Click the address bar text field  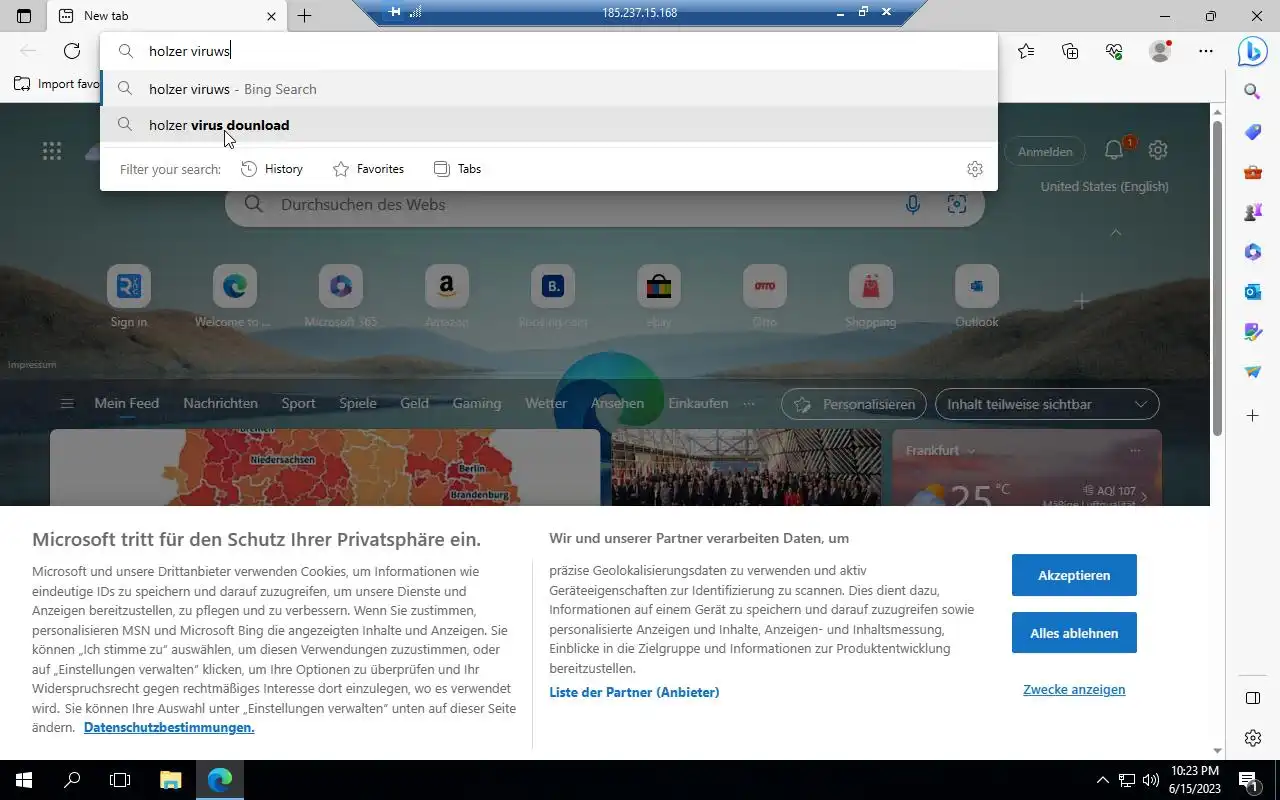pyautogui.click(x=549, y=51)
